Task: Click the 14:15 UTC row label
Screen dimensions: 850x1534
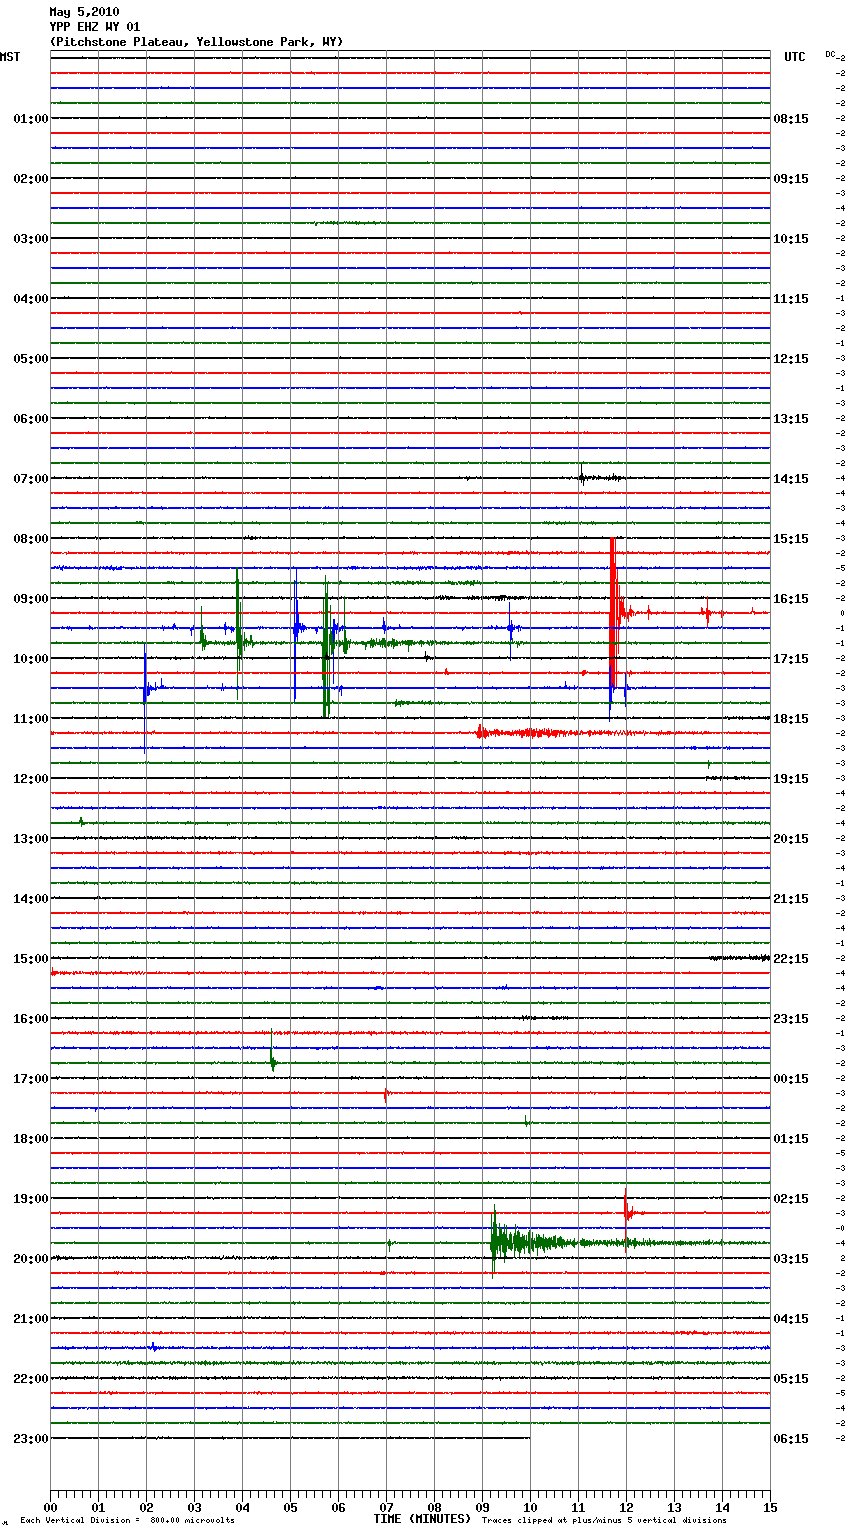Action: (x=791, y=479)
